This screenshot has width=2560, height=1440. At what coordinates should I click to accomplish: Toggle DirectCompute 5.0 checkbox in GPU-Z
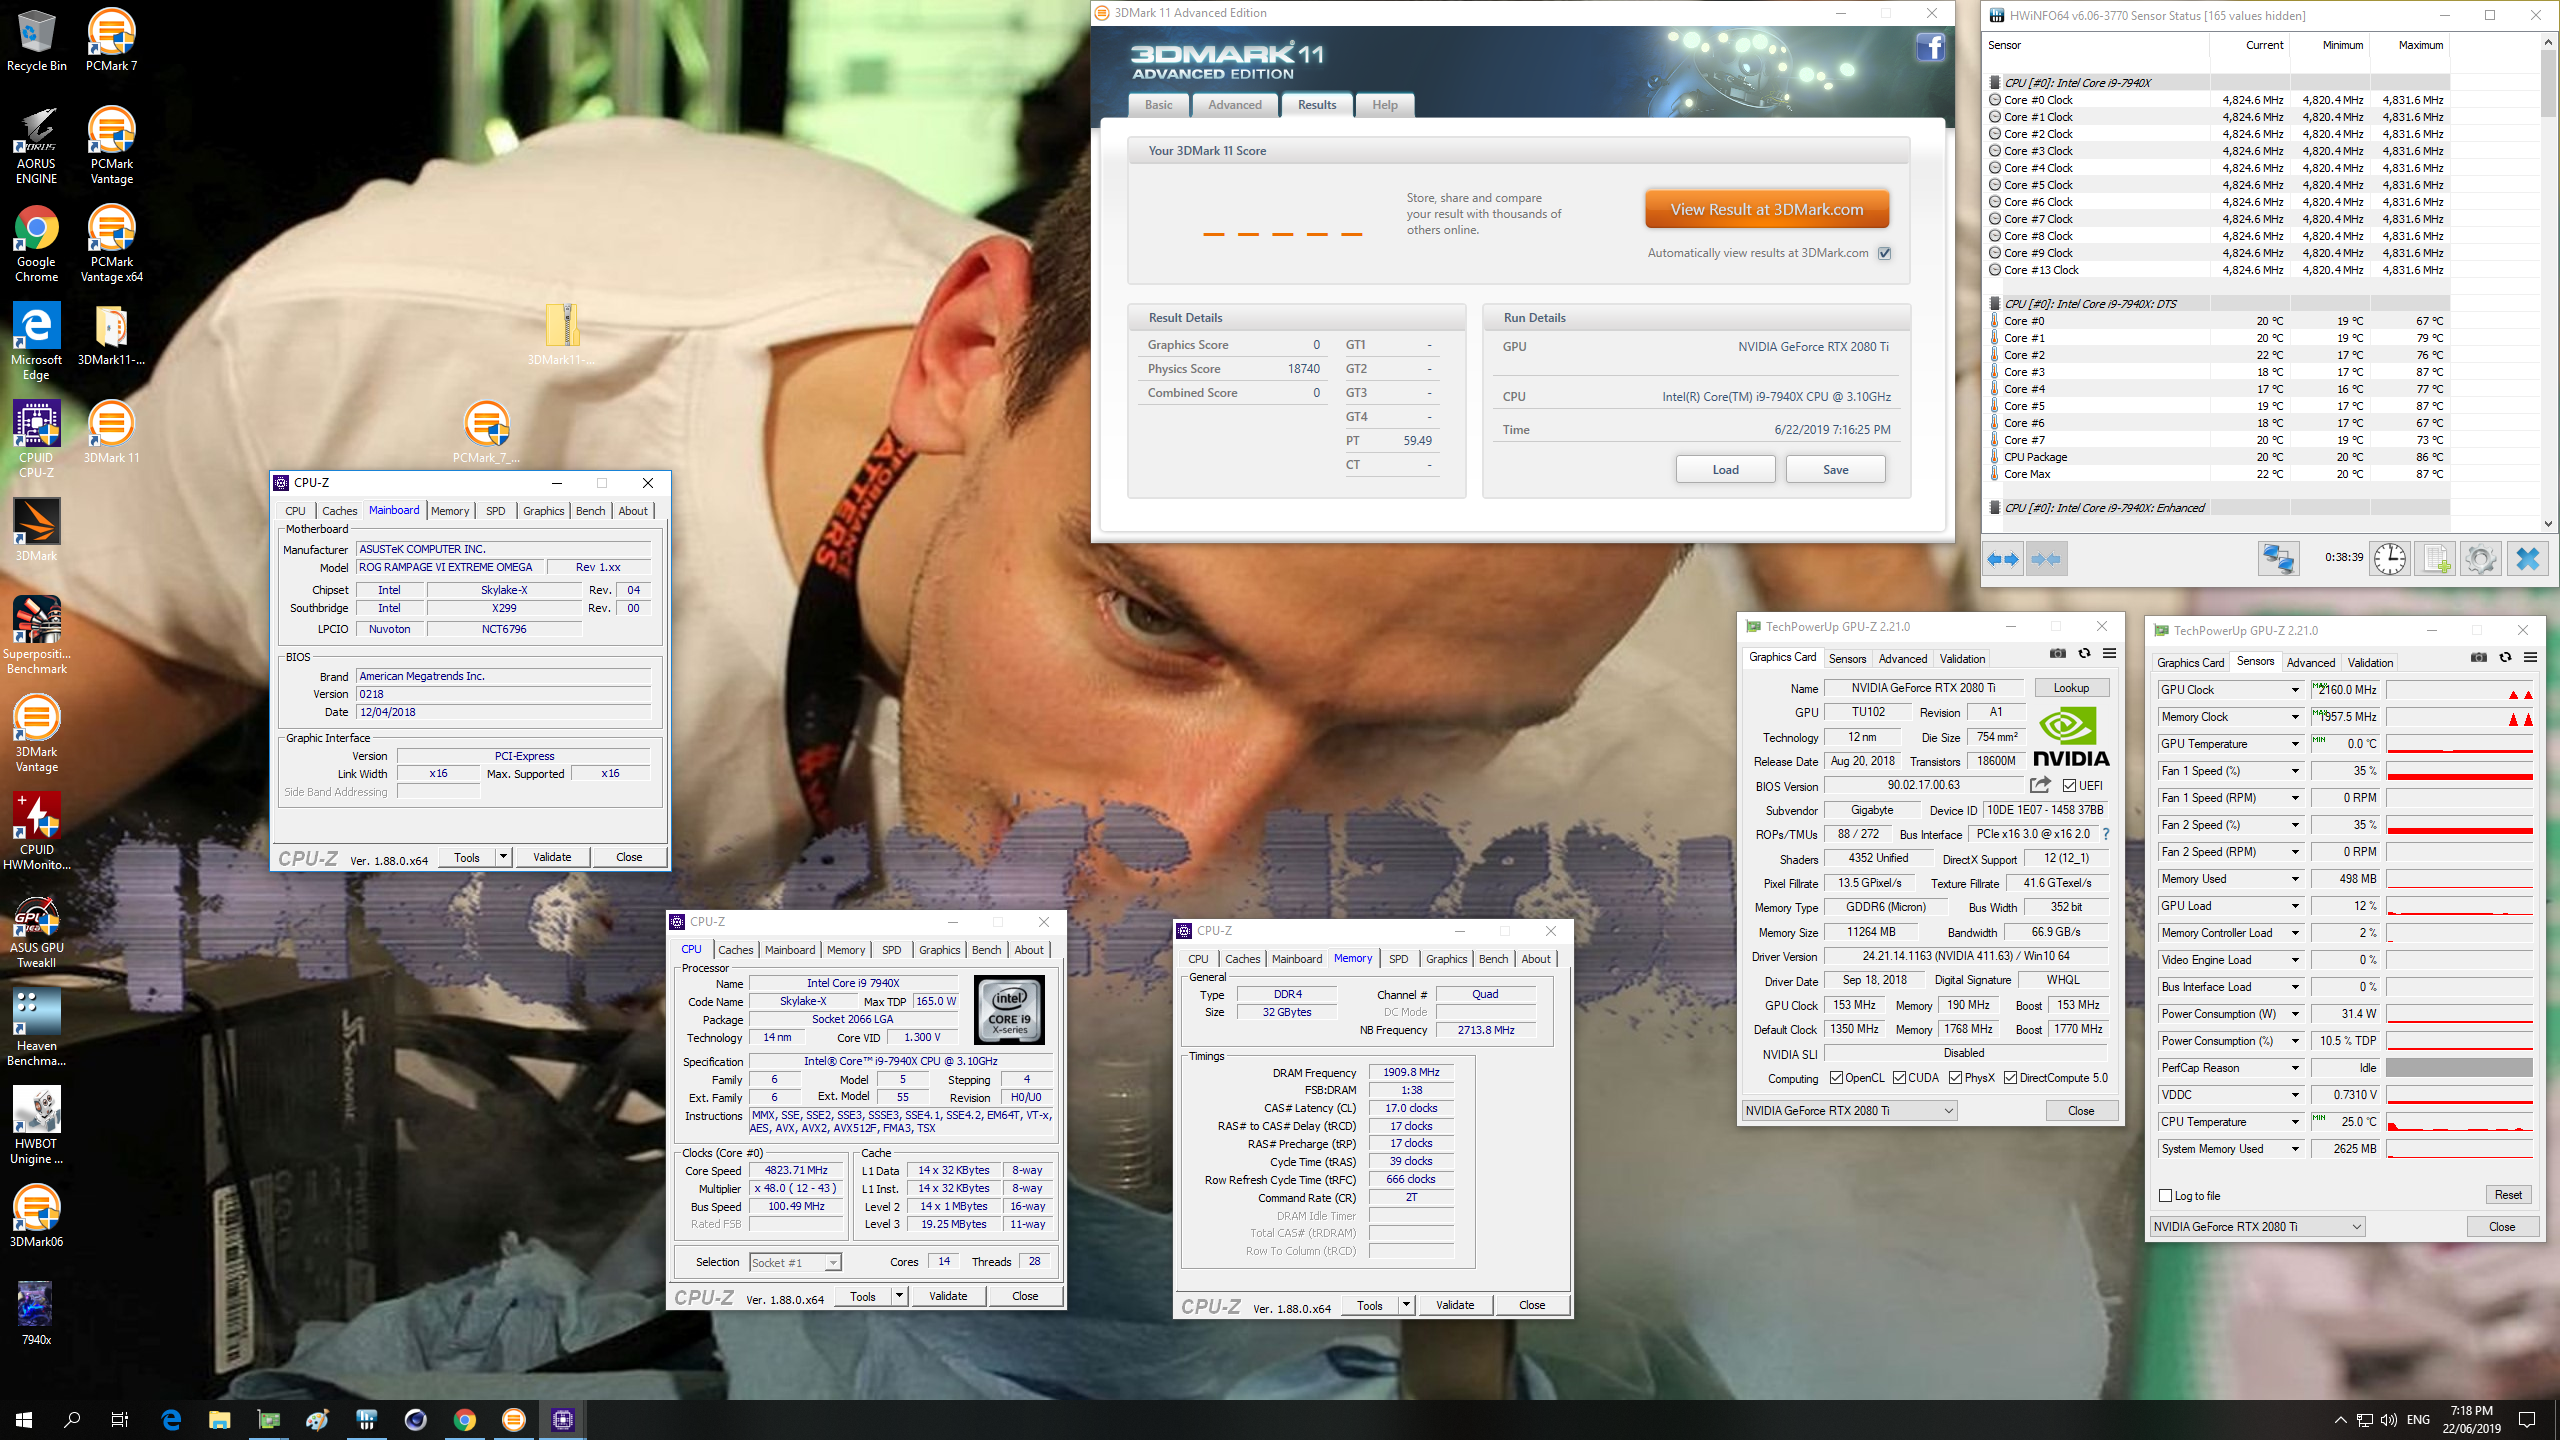click(2010, 1078)
